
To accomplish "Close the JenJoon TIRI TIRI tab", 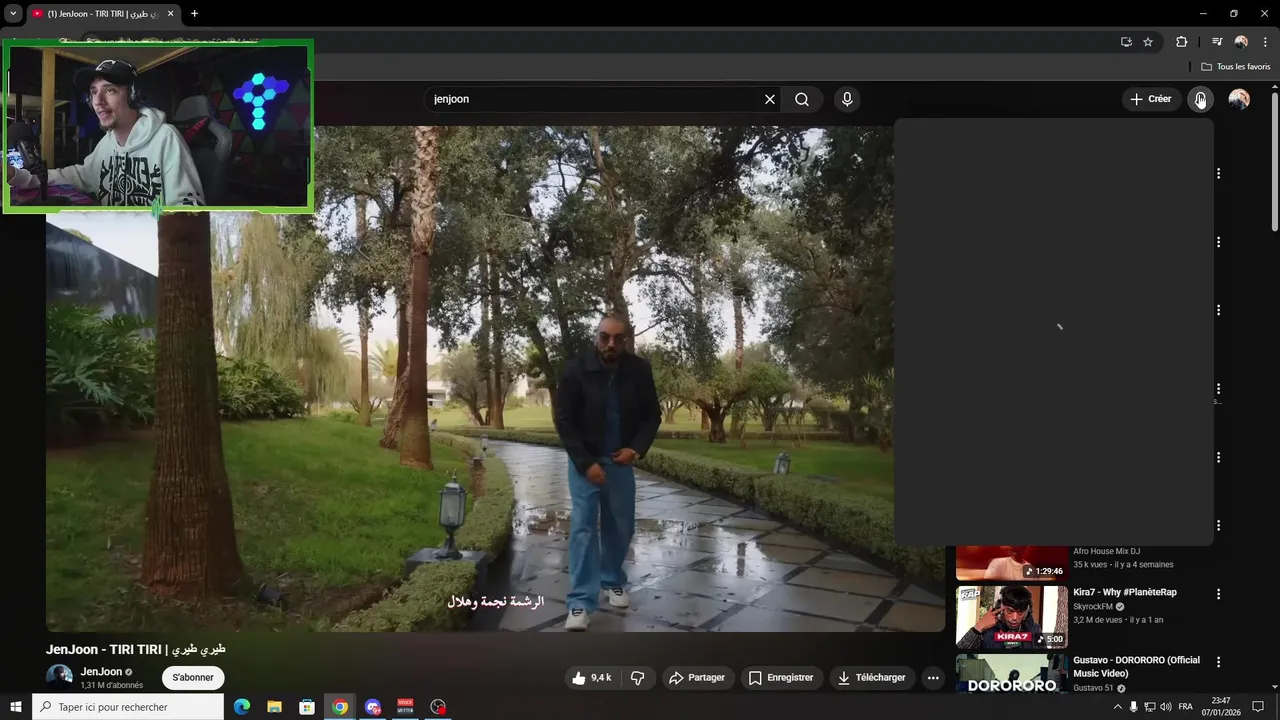I will point(170,14).
